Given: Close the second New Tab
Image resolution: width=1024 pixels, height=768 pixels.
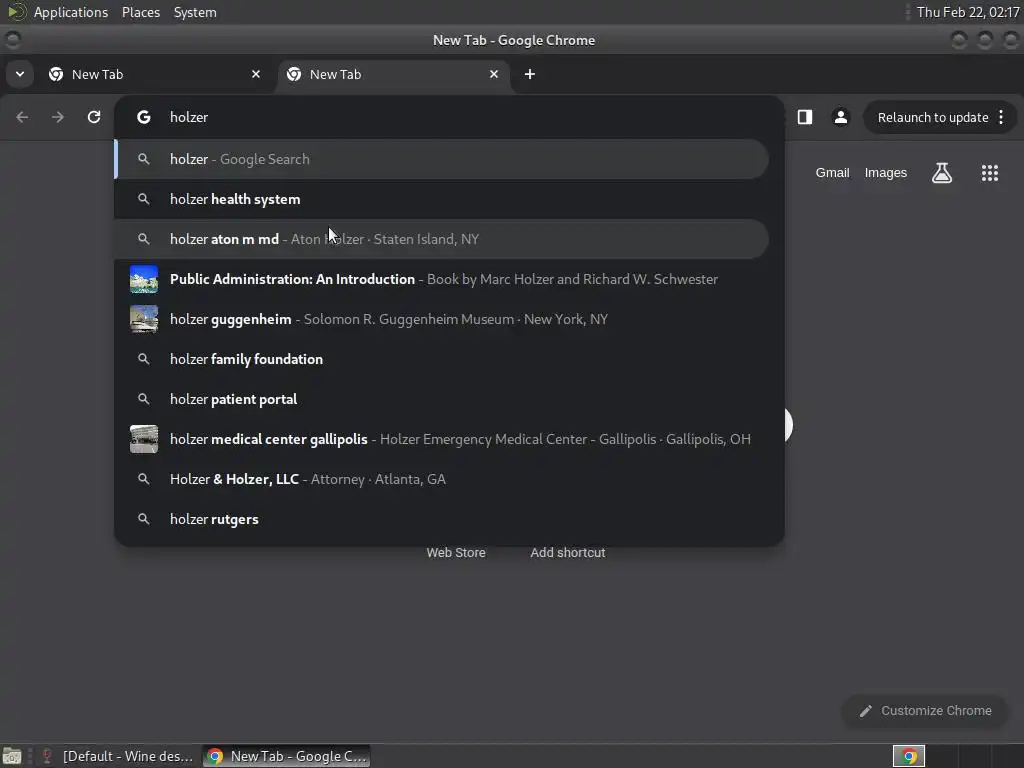Looking at the screenshot, I should [494, 74].
